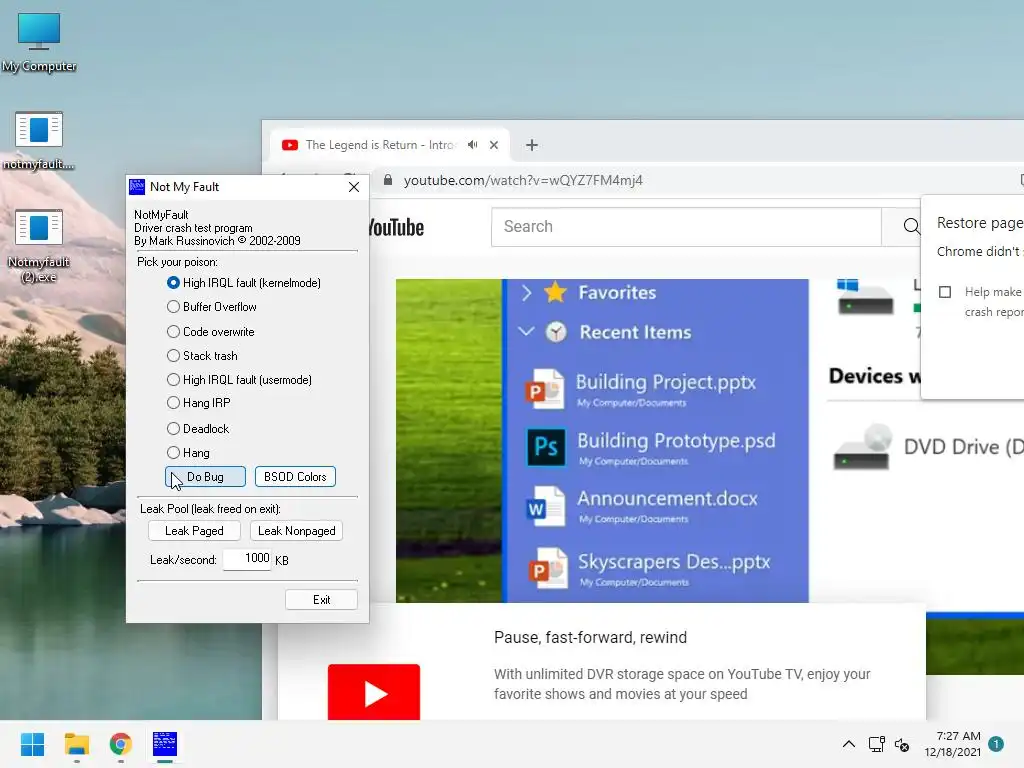
Task: Click the YouTube logo
Action: [x=396, y=227]
